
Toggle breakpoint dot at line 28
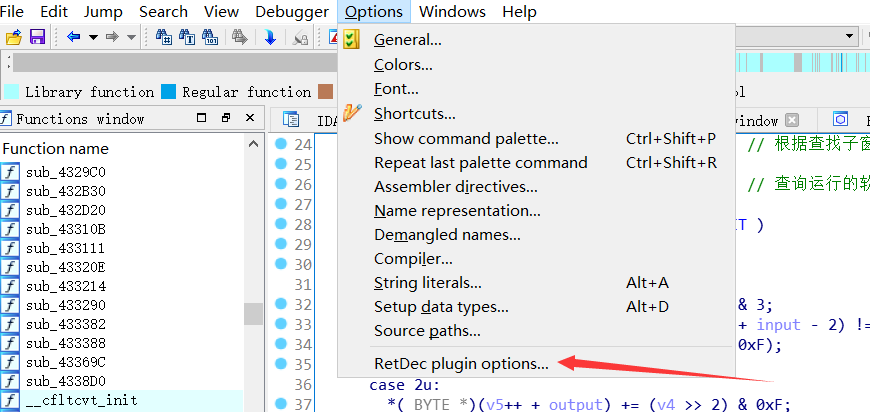point(281,225)
